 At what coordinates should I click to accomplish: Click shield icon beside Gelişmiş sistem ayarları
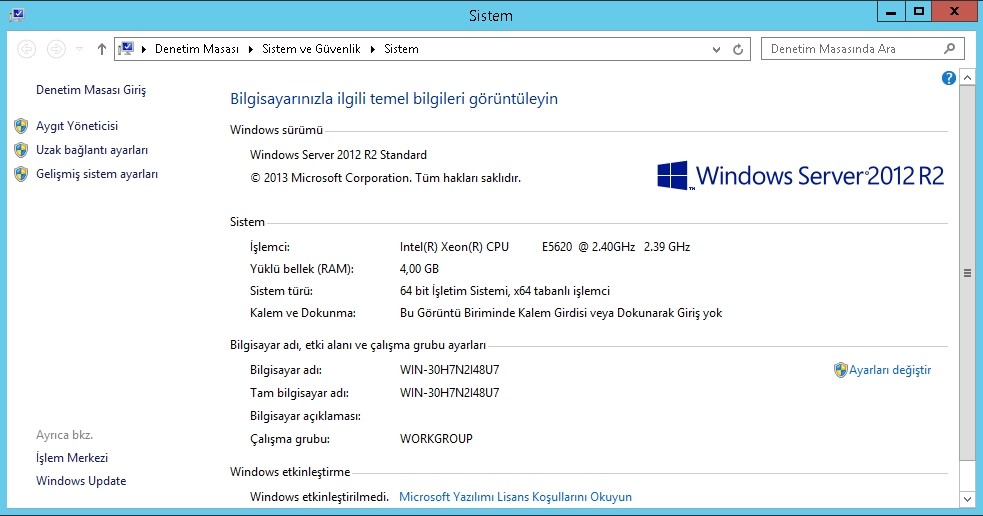(21, 174)
